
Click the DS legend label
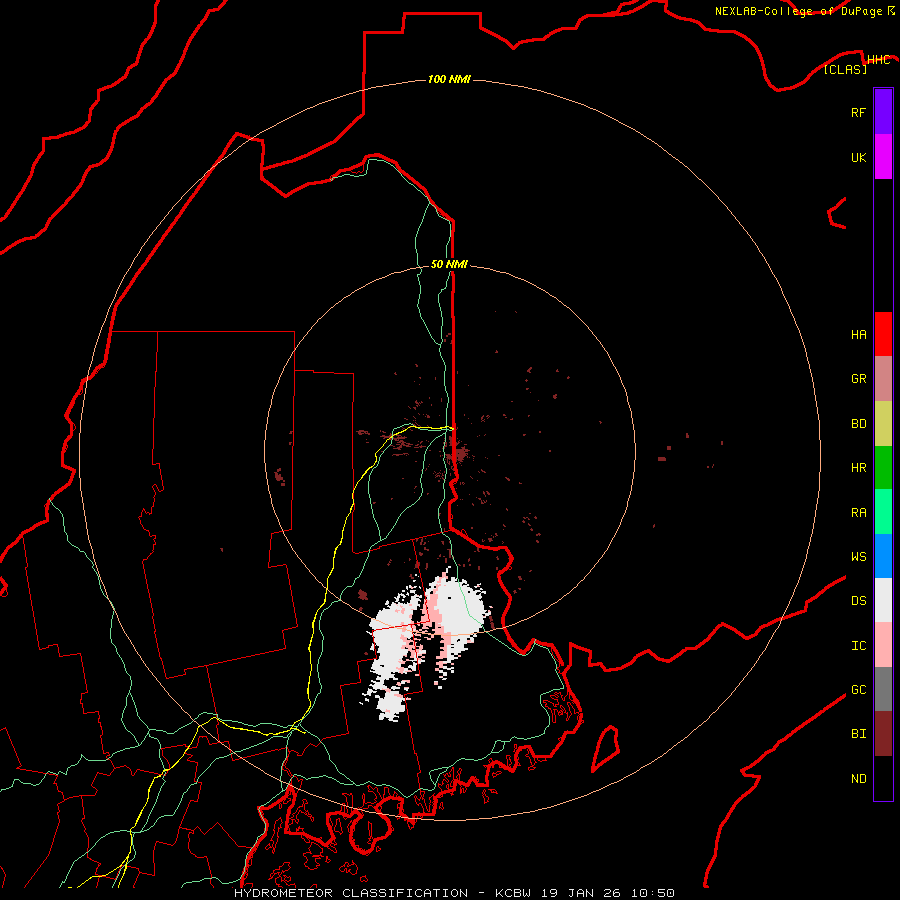[858, 601]
